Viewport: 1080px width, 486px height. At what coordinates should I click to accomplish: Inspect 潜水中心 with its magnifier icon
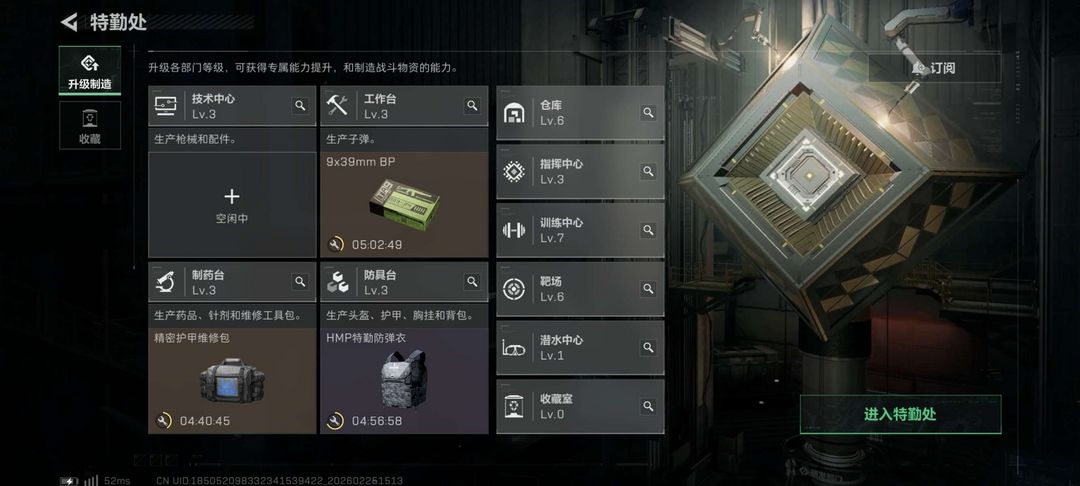[x=648, y=347]
